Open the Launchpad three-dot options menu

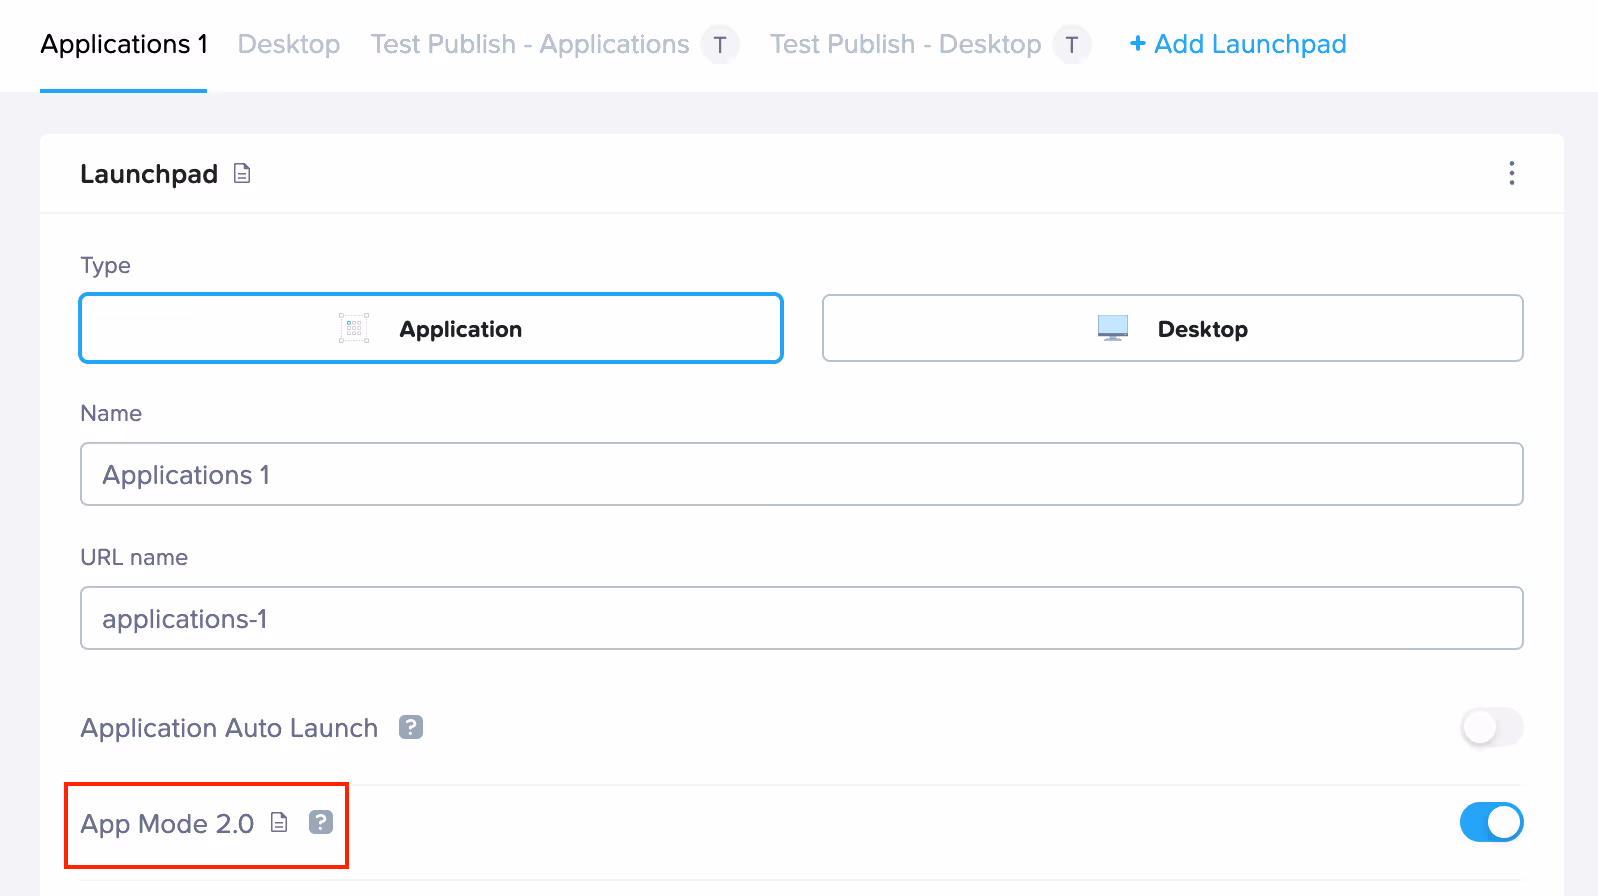tap(1512, 173)
